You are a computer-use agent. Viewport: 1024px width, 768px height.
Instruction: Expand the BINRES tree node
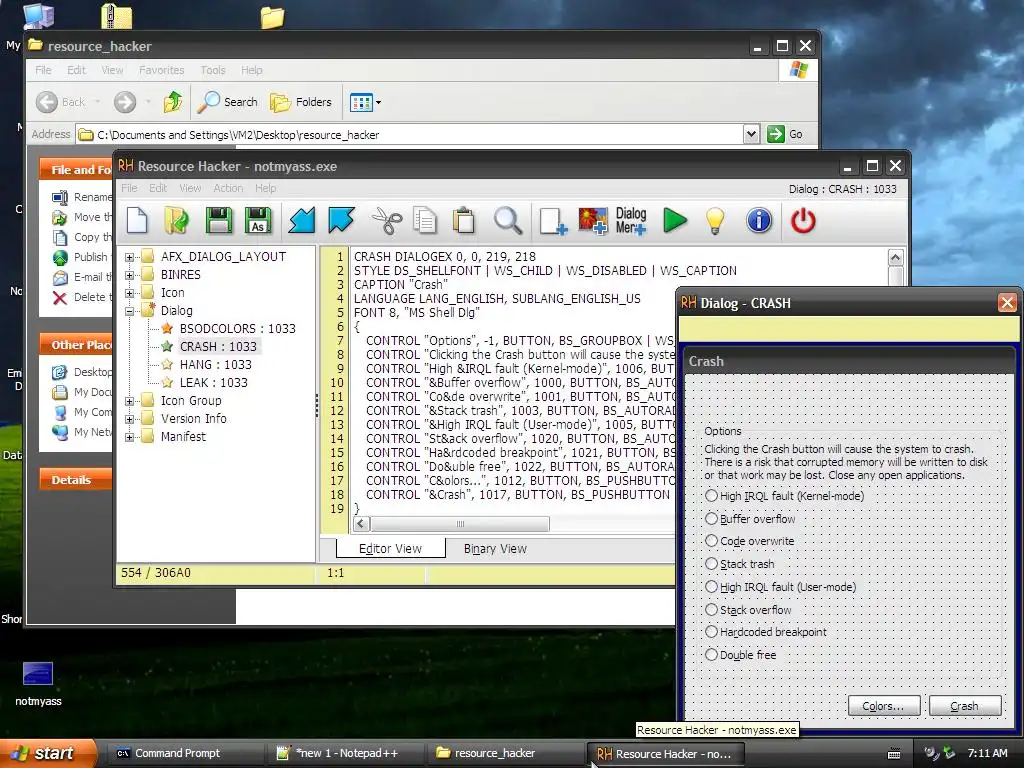(129, 276)
